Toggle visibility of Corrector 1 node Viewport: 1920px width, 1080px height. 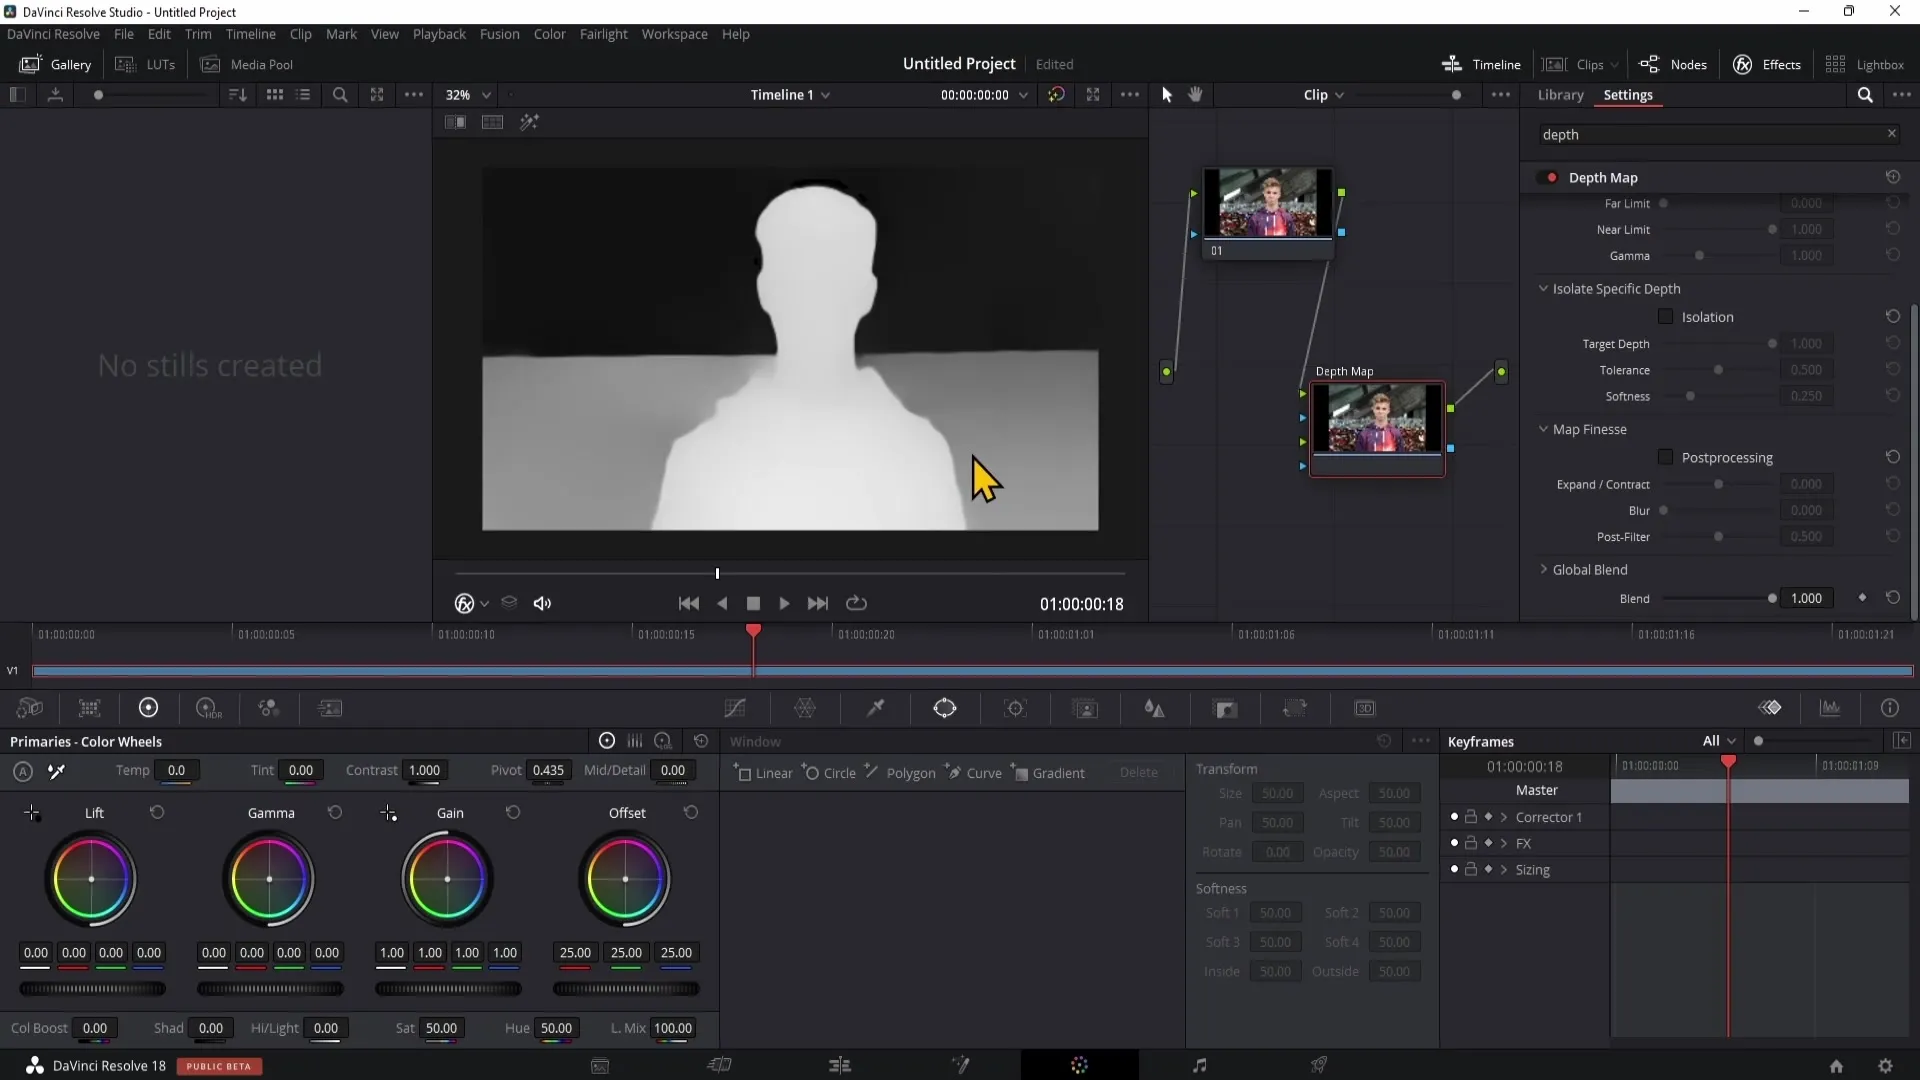1453,816
